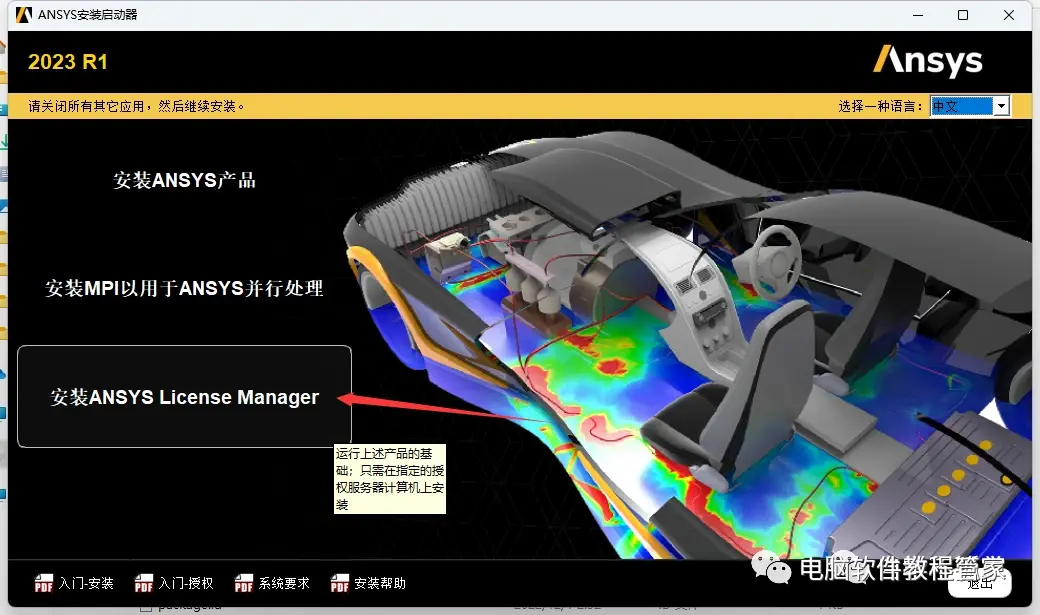Click the ANSYS installer icon in title bar
Screen dimensions: 1040x615
click(23, 15)
